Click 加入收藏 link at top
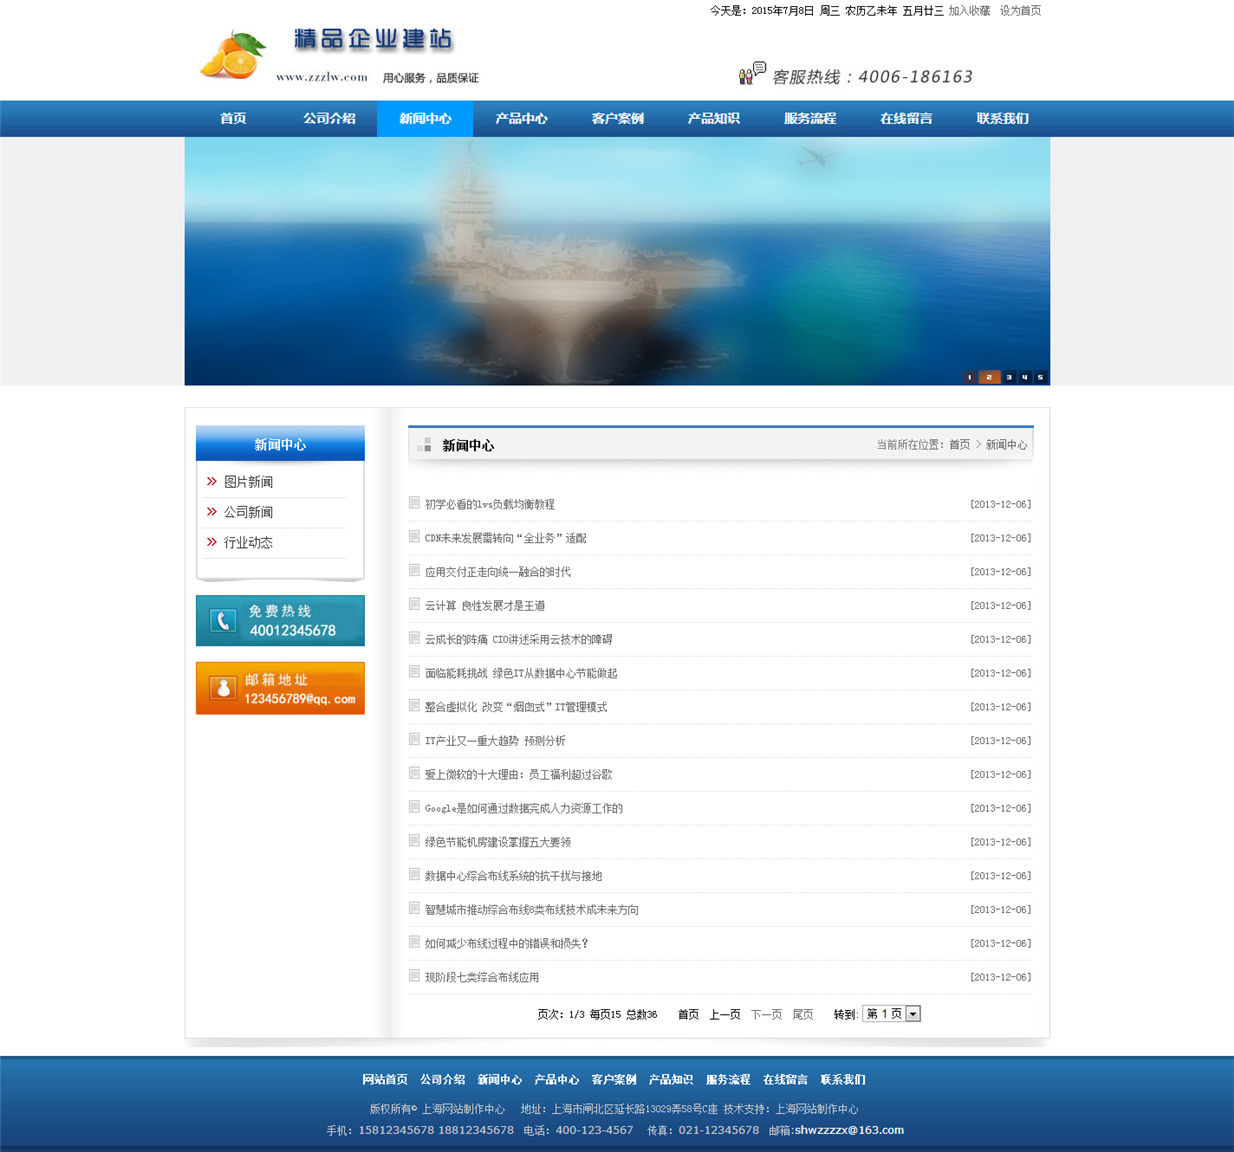This screenshot has width=1234, height=1152. 969,10
